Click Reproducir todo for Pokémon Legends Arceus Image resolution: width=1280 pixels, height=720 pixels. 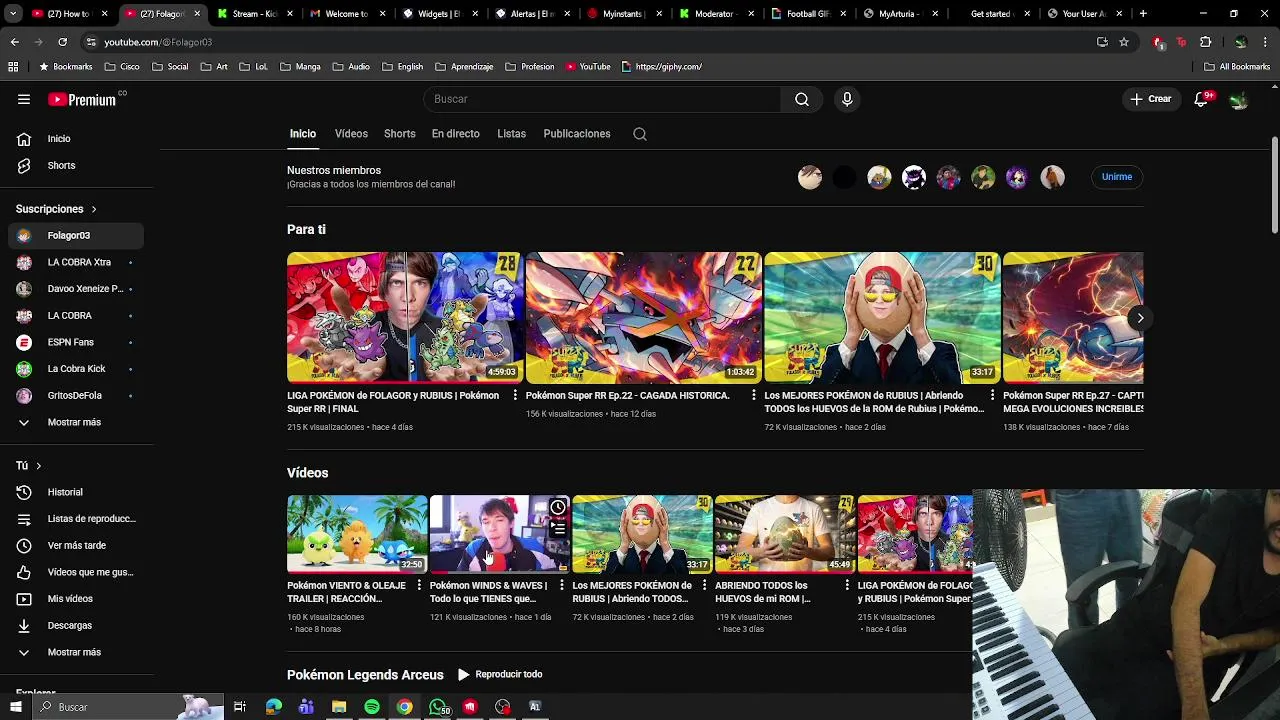click(500, 675)
